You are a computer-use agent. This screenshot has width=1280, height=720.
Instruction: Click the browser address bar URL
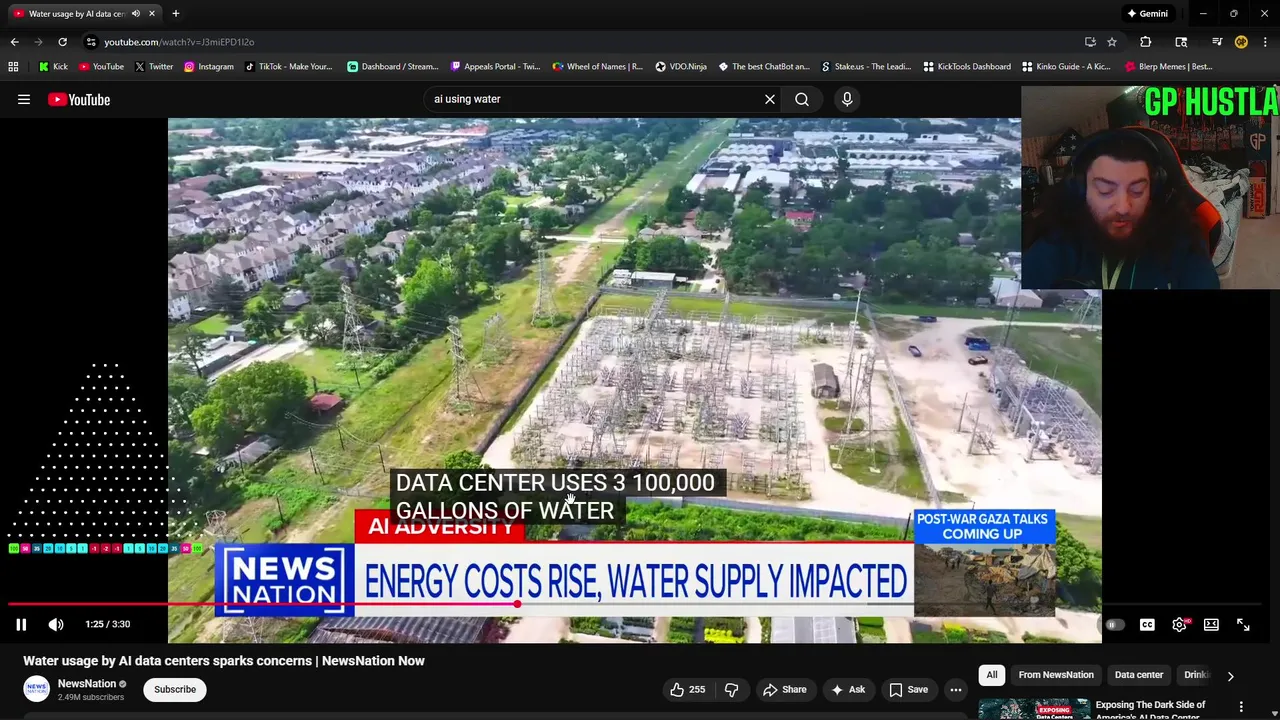click(179, 42)
